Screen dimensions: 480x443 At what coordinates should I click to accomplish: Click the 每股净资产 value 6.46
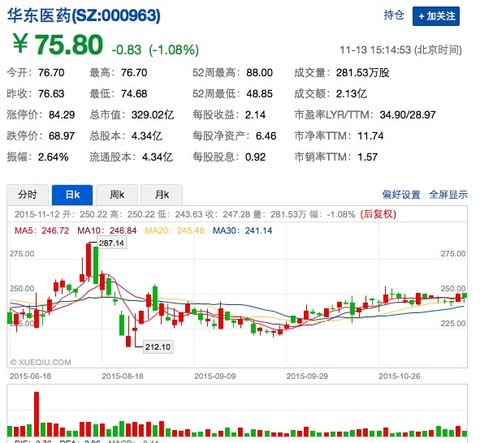(266, 136)
